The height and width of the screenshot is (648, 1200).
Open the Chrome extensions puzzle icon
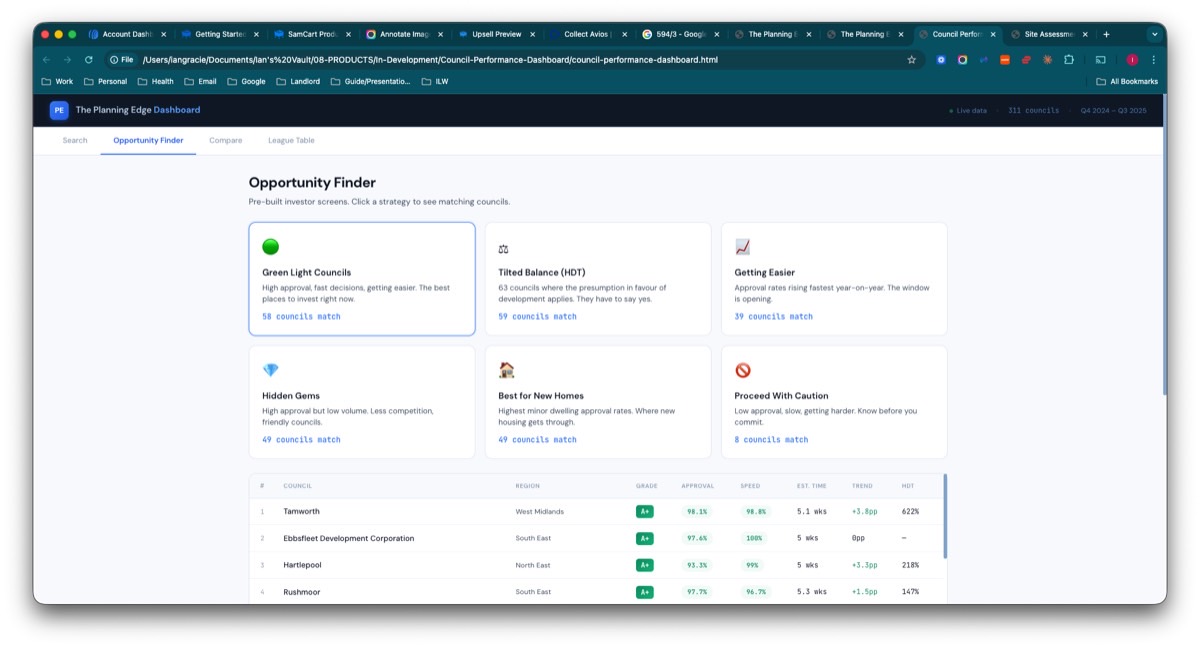[x=1069, y=60]
